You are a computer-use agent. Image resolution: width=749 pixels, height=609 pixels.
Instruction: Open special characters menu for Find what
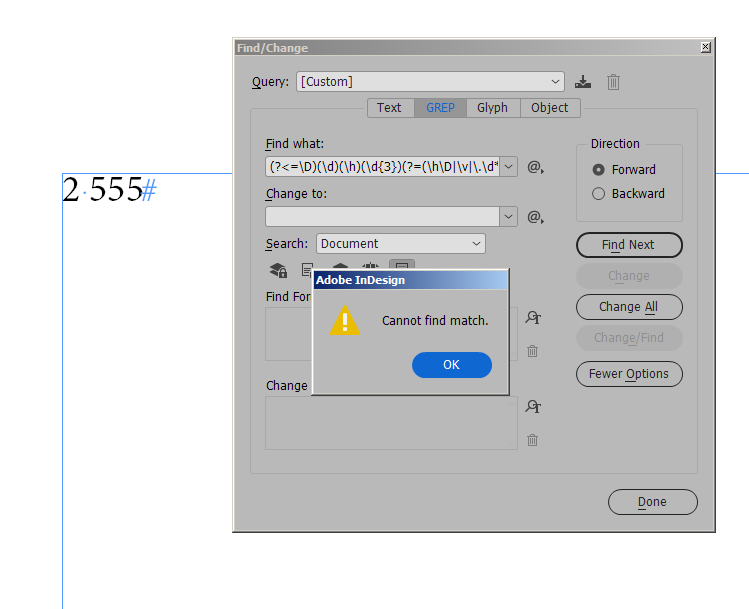tap(535, 167)
